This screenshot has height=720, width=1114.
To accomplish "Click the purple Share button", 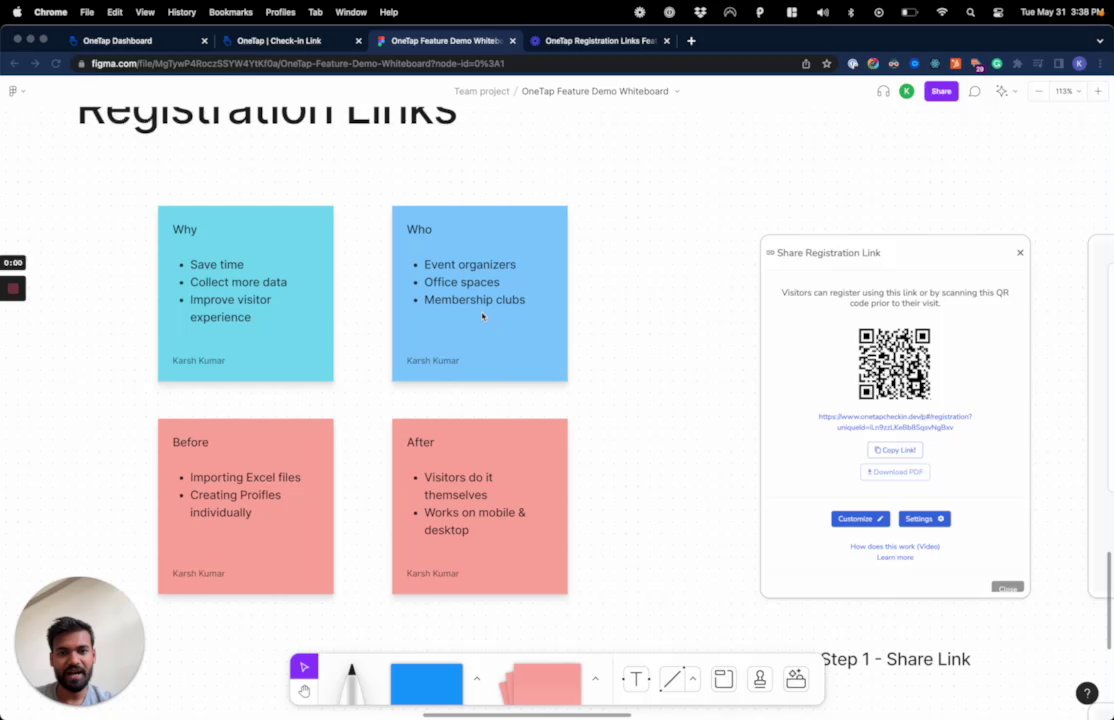I will click(x=941, y=91).
